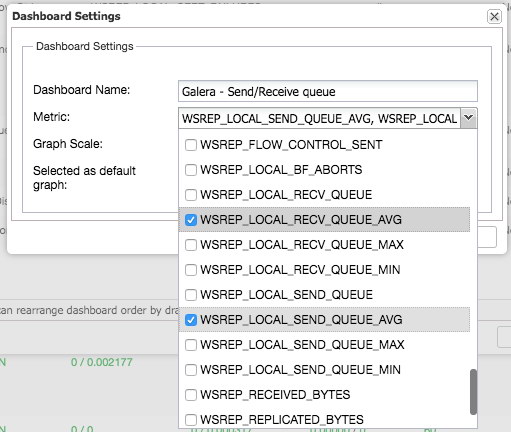Uncheck WSREP_LOCAL_SEND_QUEUE_AVG

coord(191,320)
